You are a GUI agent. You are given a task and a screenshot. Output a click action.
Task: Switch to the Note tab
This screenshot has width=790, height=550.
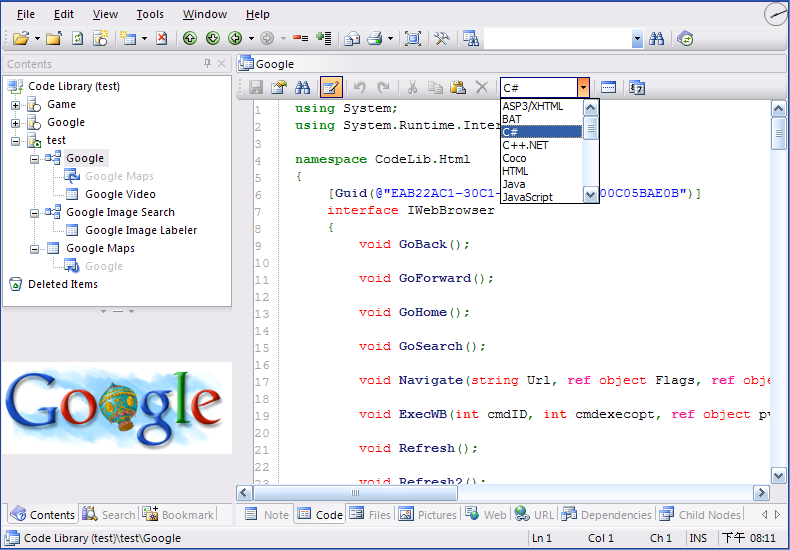click(267, 515)
